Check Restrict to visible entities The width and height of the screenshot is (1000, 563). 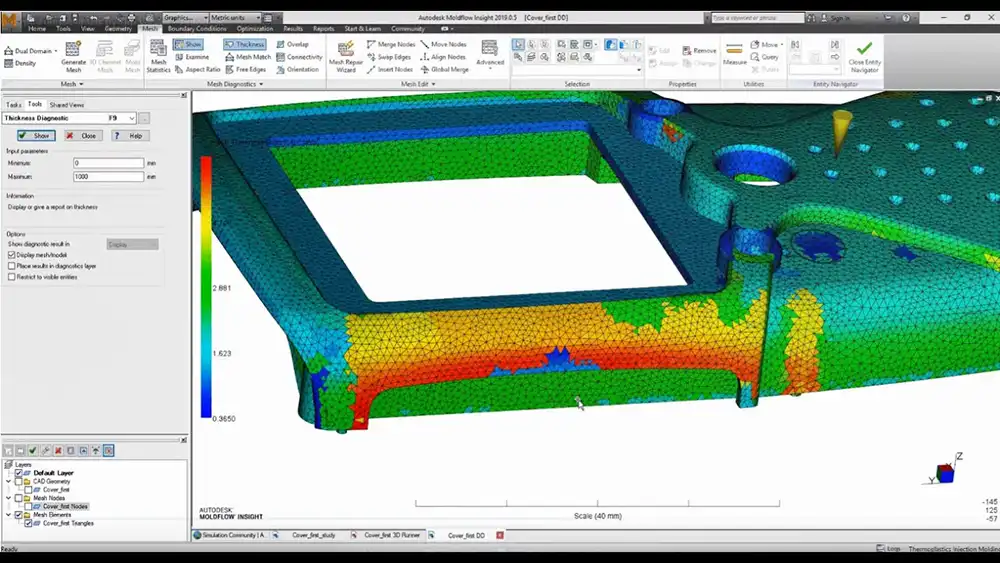(x=11, y=277)
